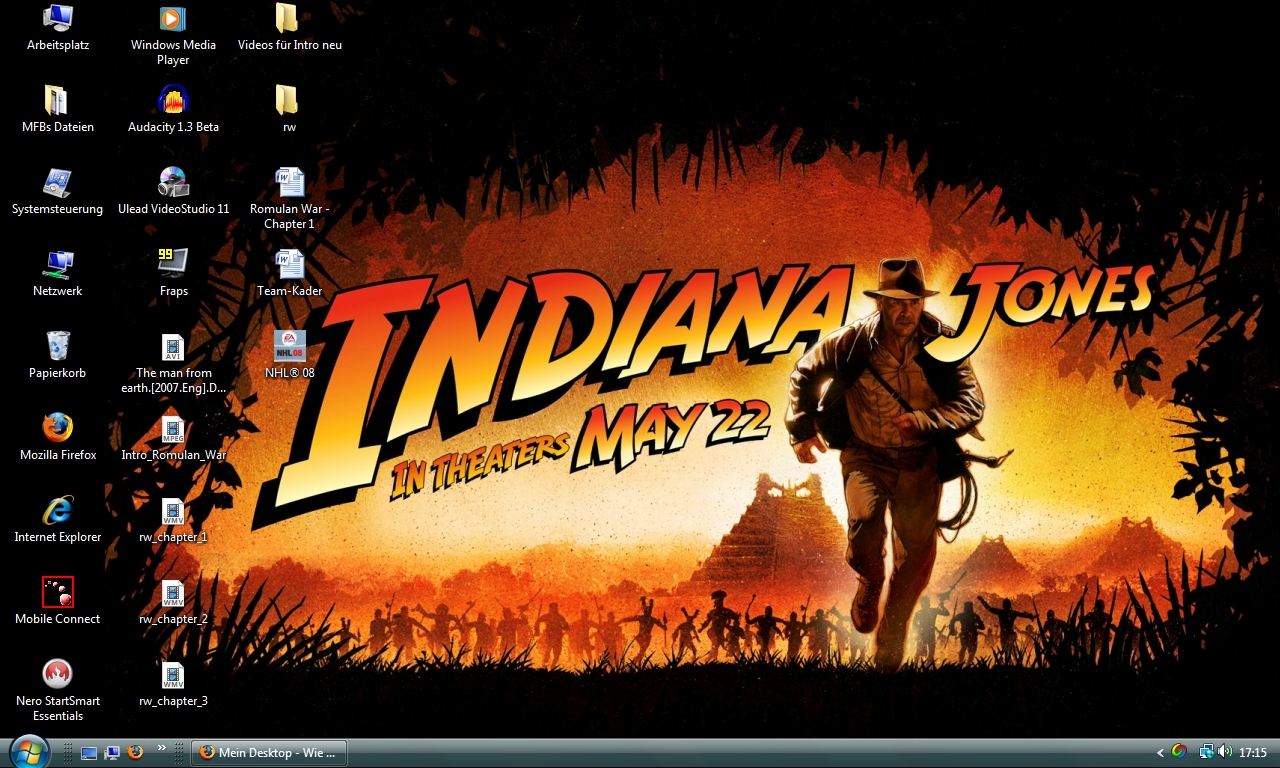The image size is (1280, 768).
Task: Click the Windows Media Player icon
Action: point(173,18)
